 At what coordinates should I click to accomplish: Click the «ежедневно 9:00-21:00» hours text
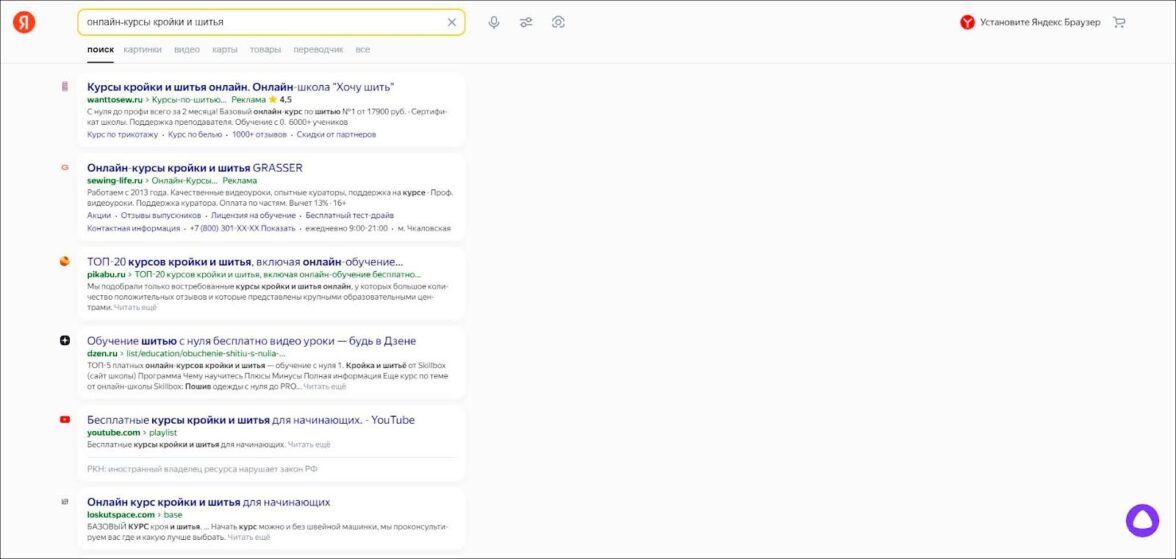pos(346,228)
